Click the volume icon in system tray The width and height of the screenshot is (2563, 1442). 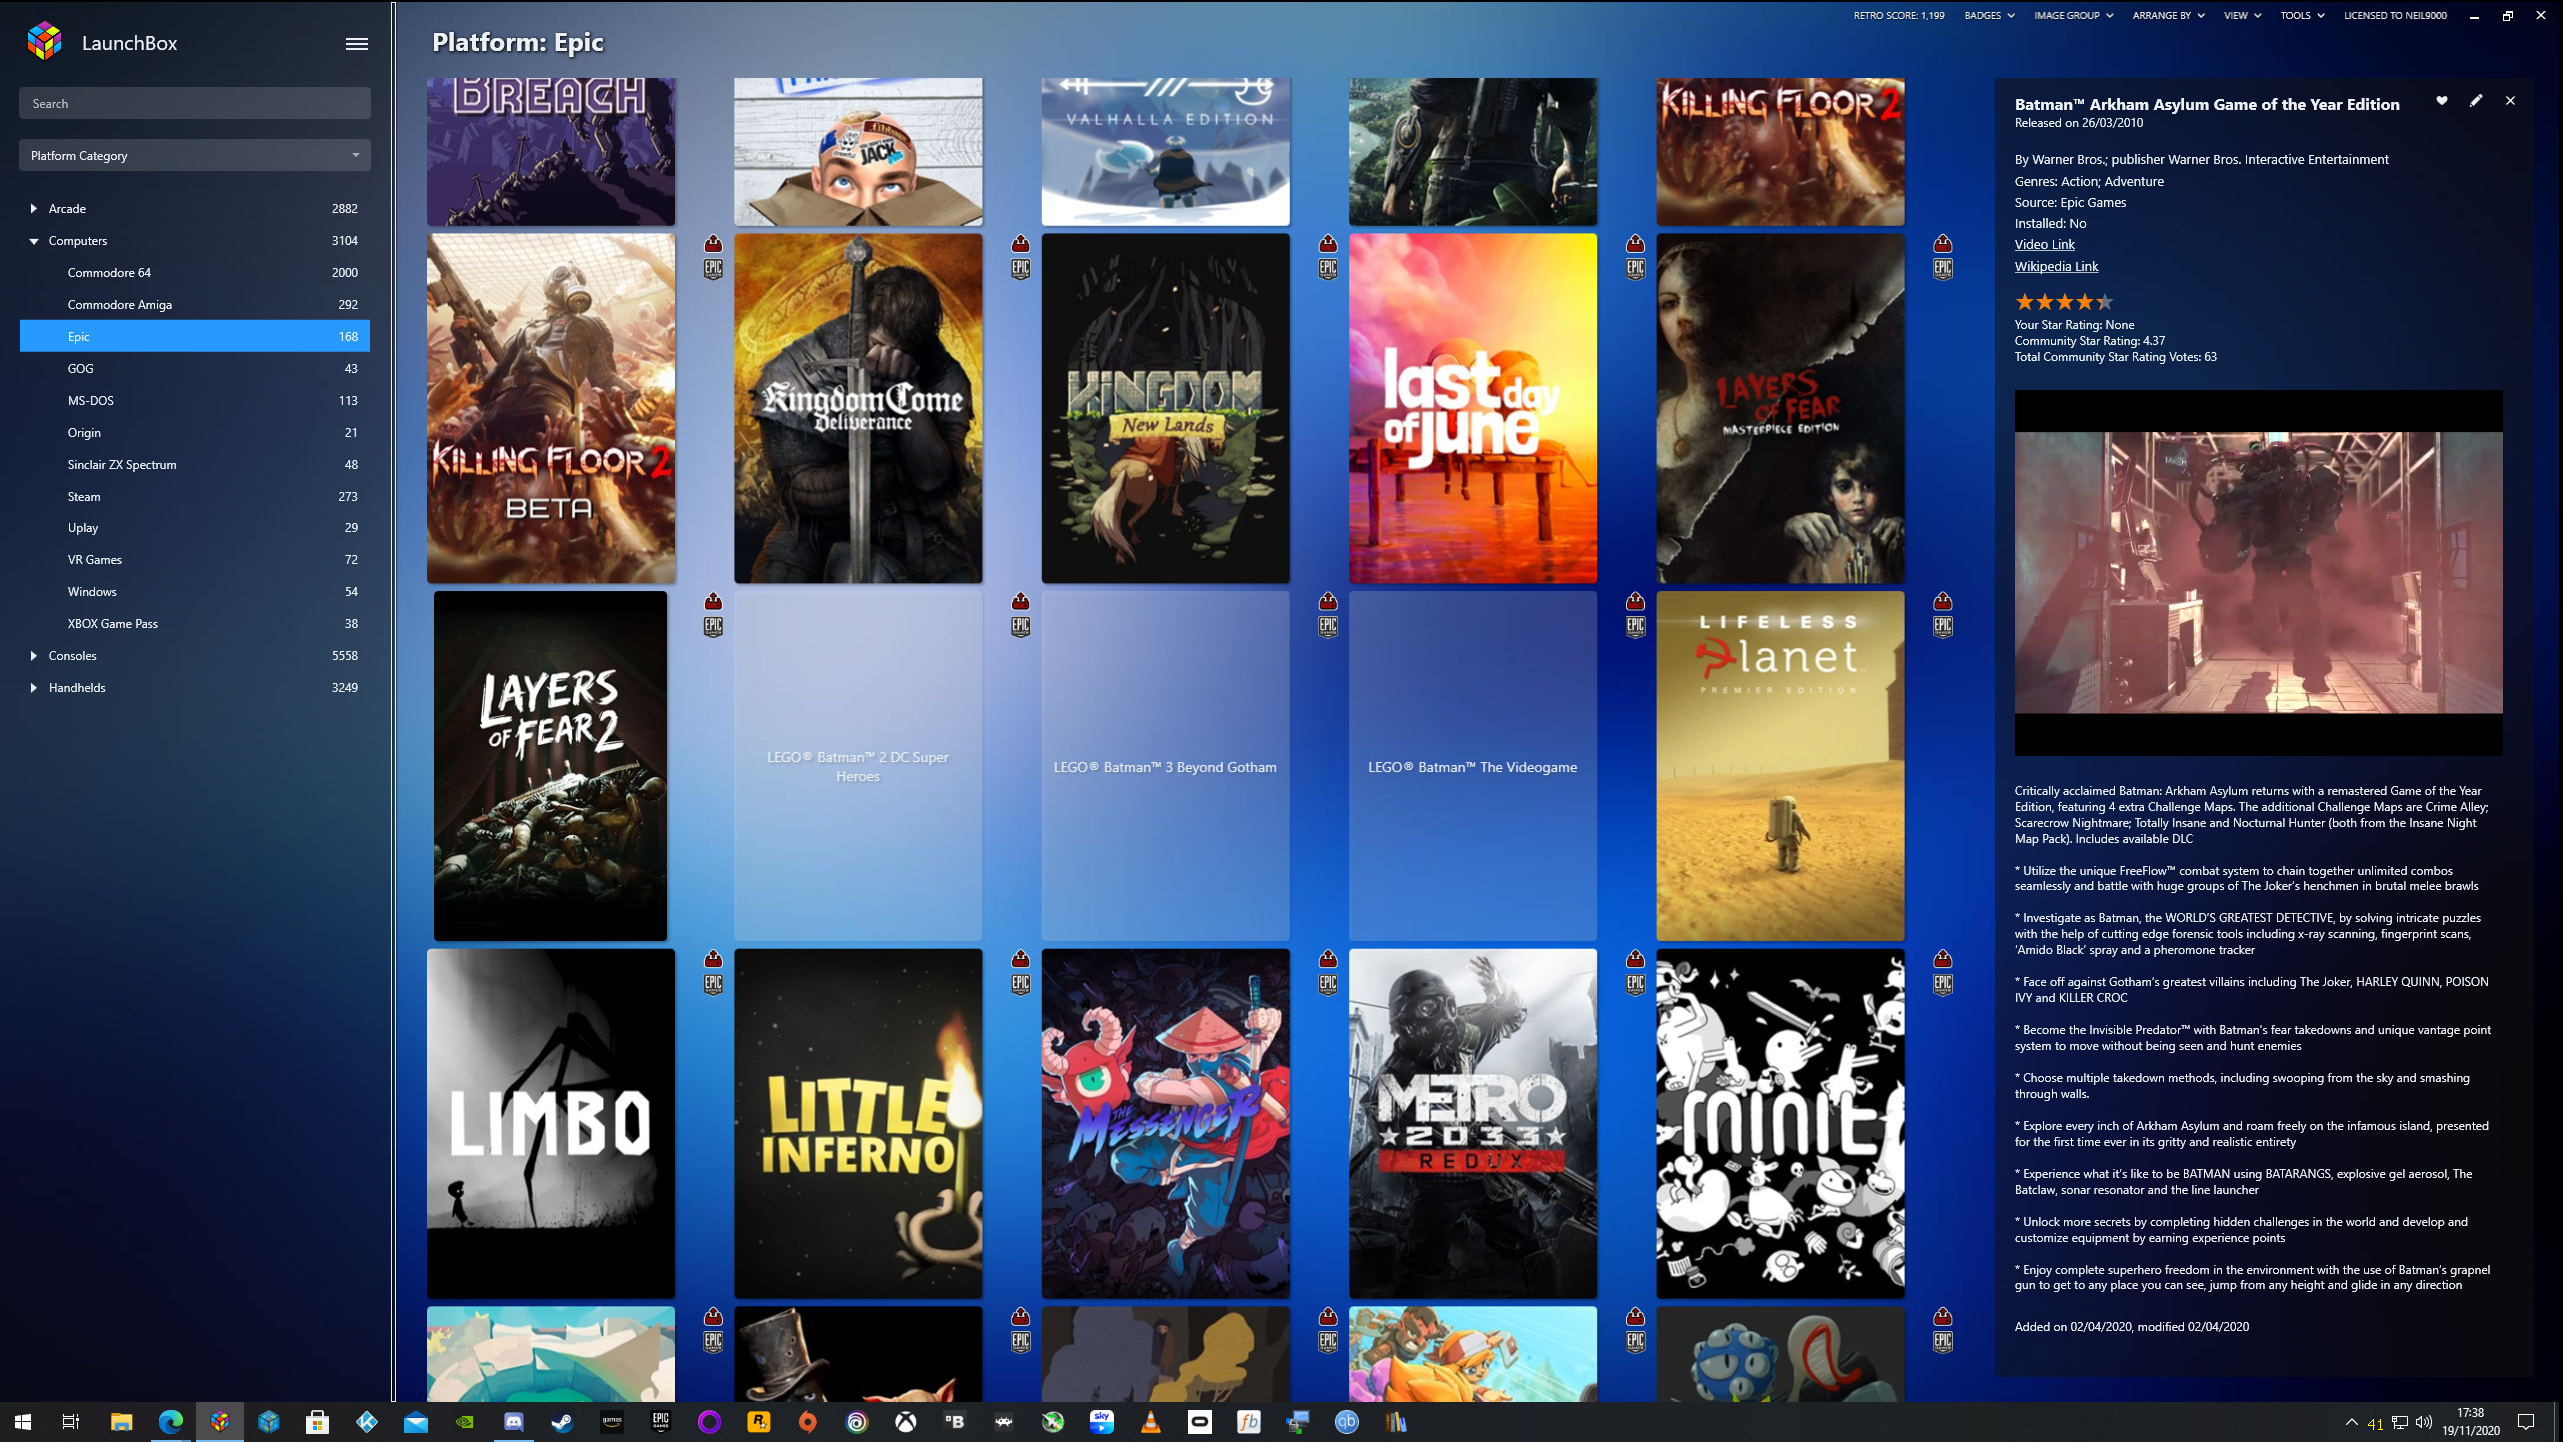(2423, 1422)
